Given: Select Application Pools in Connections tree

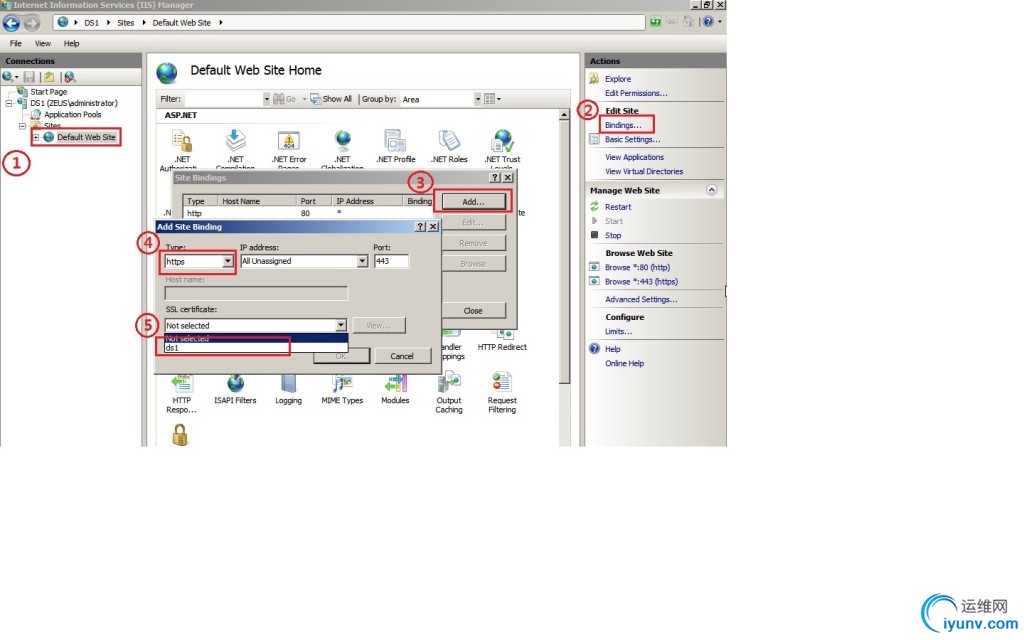Looking at the screenshot, I should pos(72,114).
